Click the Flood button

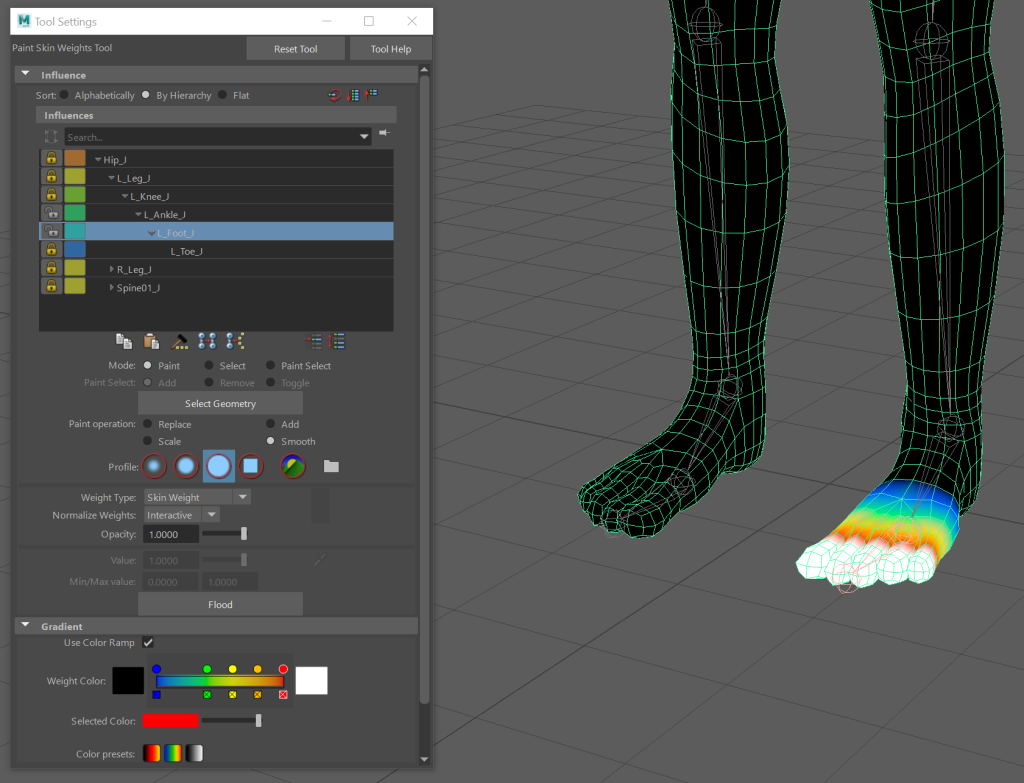220,604
